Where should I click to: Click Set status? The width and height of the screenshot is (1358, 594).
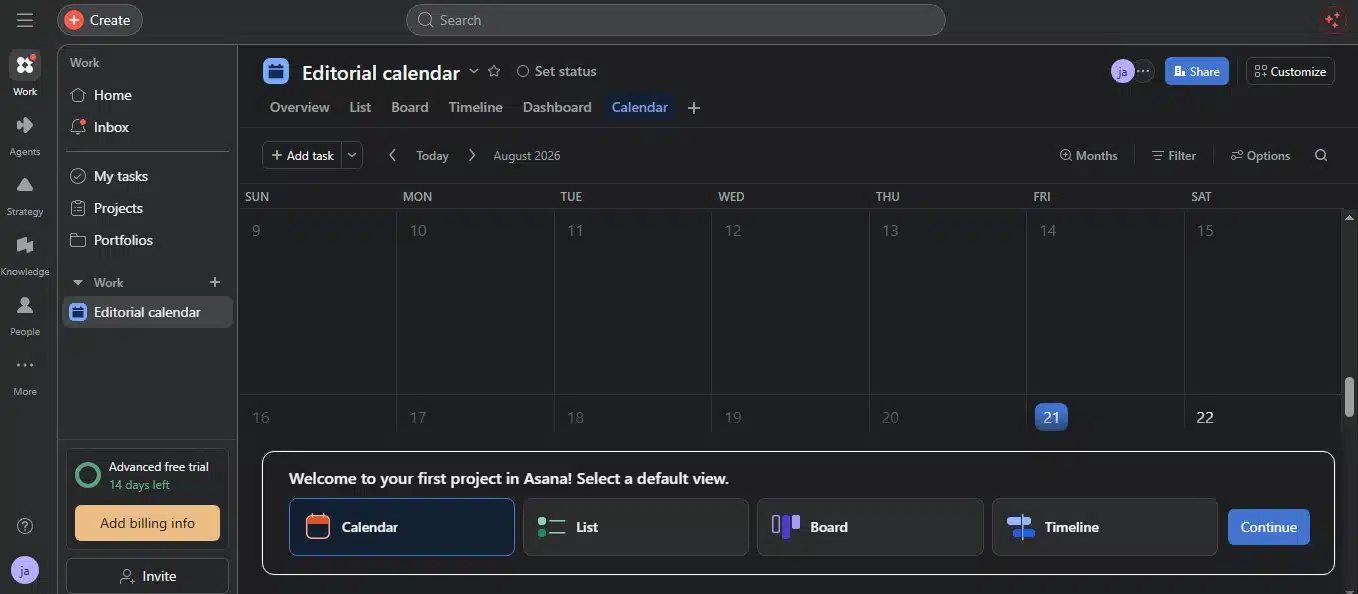click(556, 71)
